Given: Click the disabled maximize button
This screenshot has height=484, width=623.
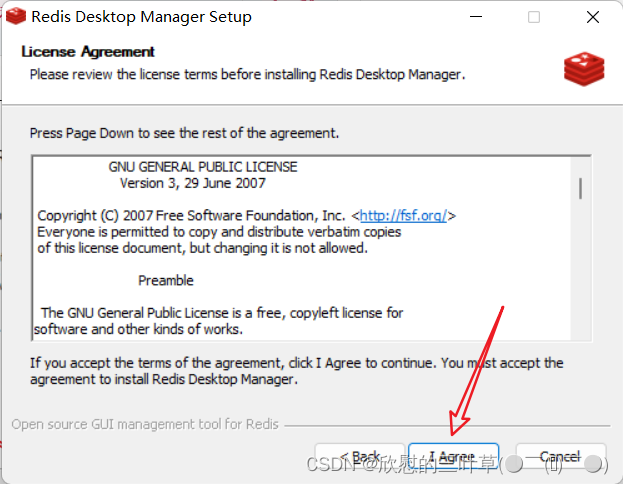Looking at the screenshot, I should click(534, 17).
